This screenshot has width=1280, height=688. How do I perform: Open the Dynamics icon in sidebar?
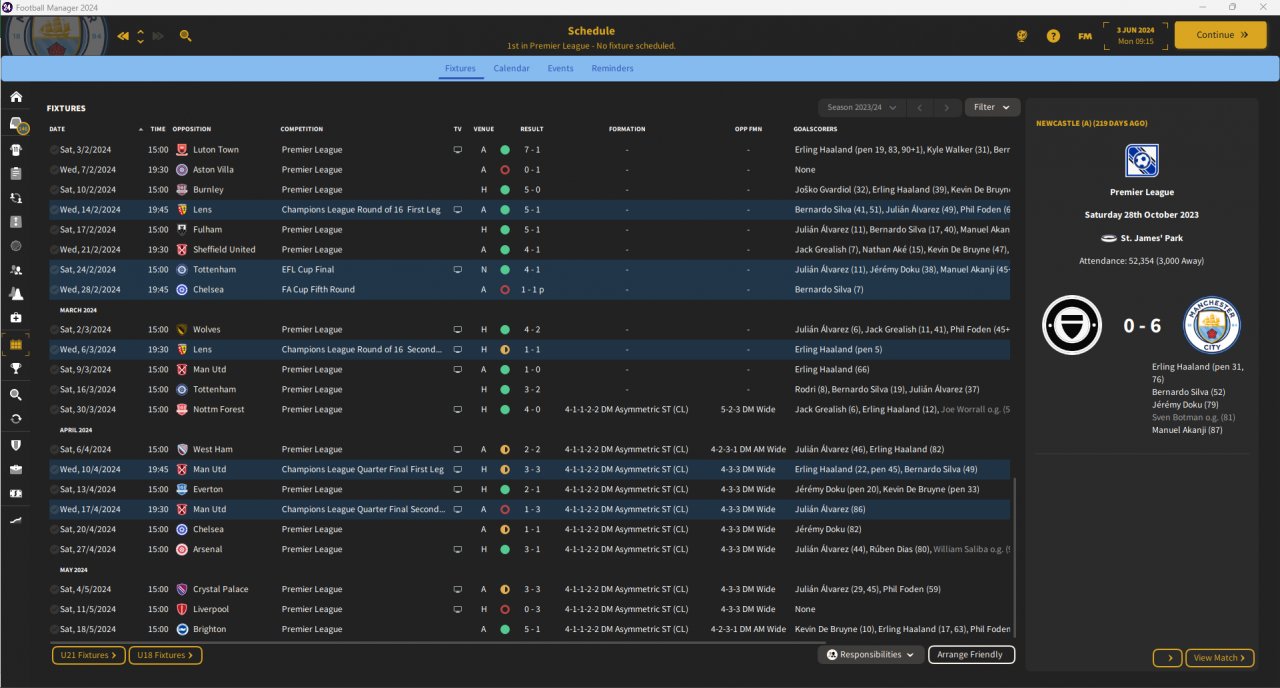click(16, 198)
